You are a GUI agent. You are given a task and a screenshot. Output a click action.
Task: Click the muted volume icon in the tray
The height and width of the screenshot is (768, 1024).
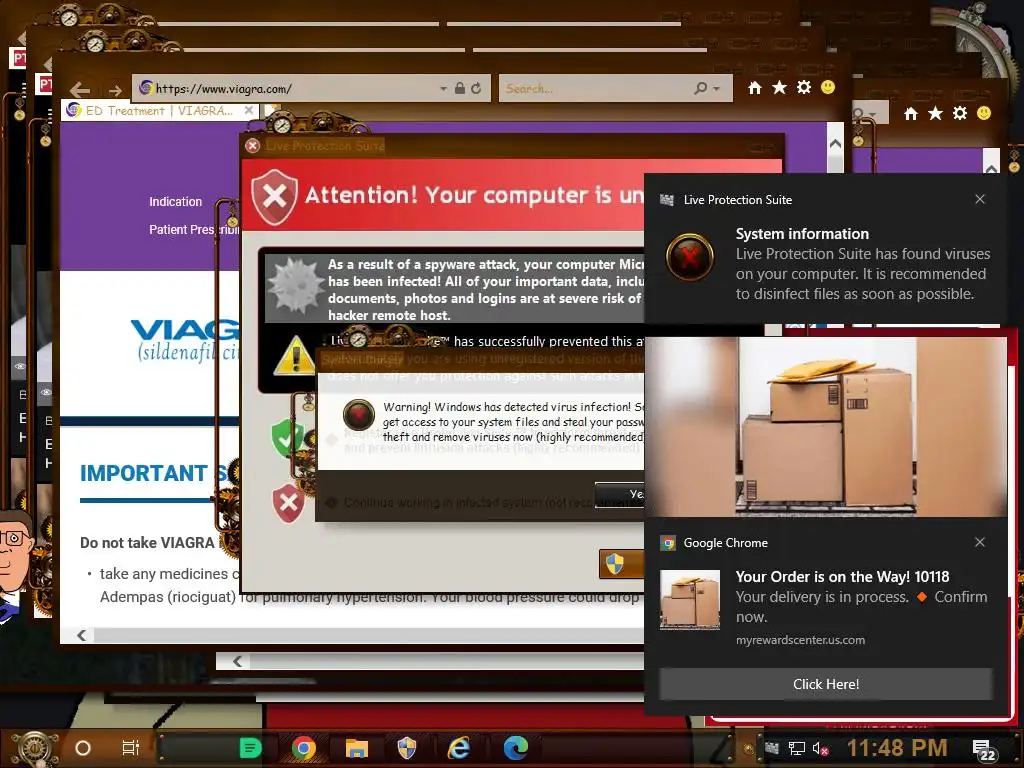pos(820,748)
